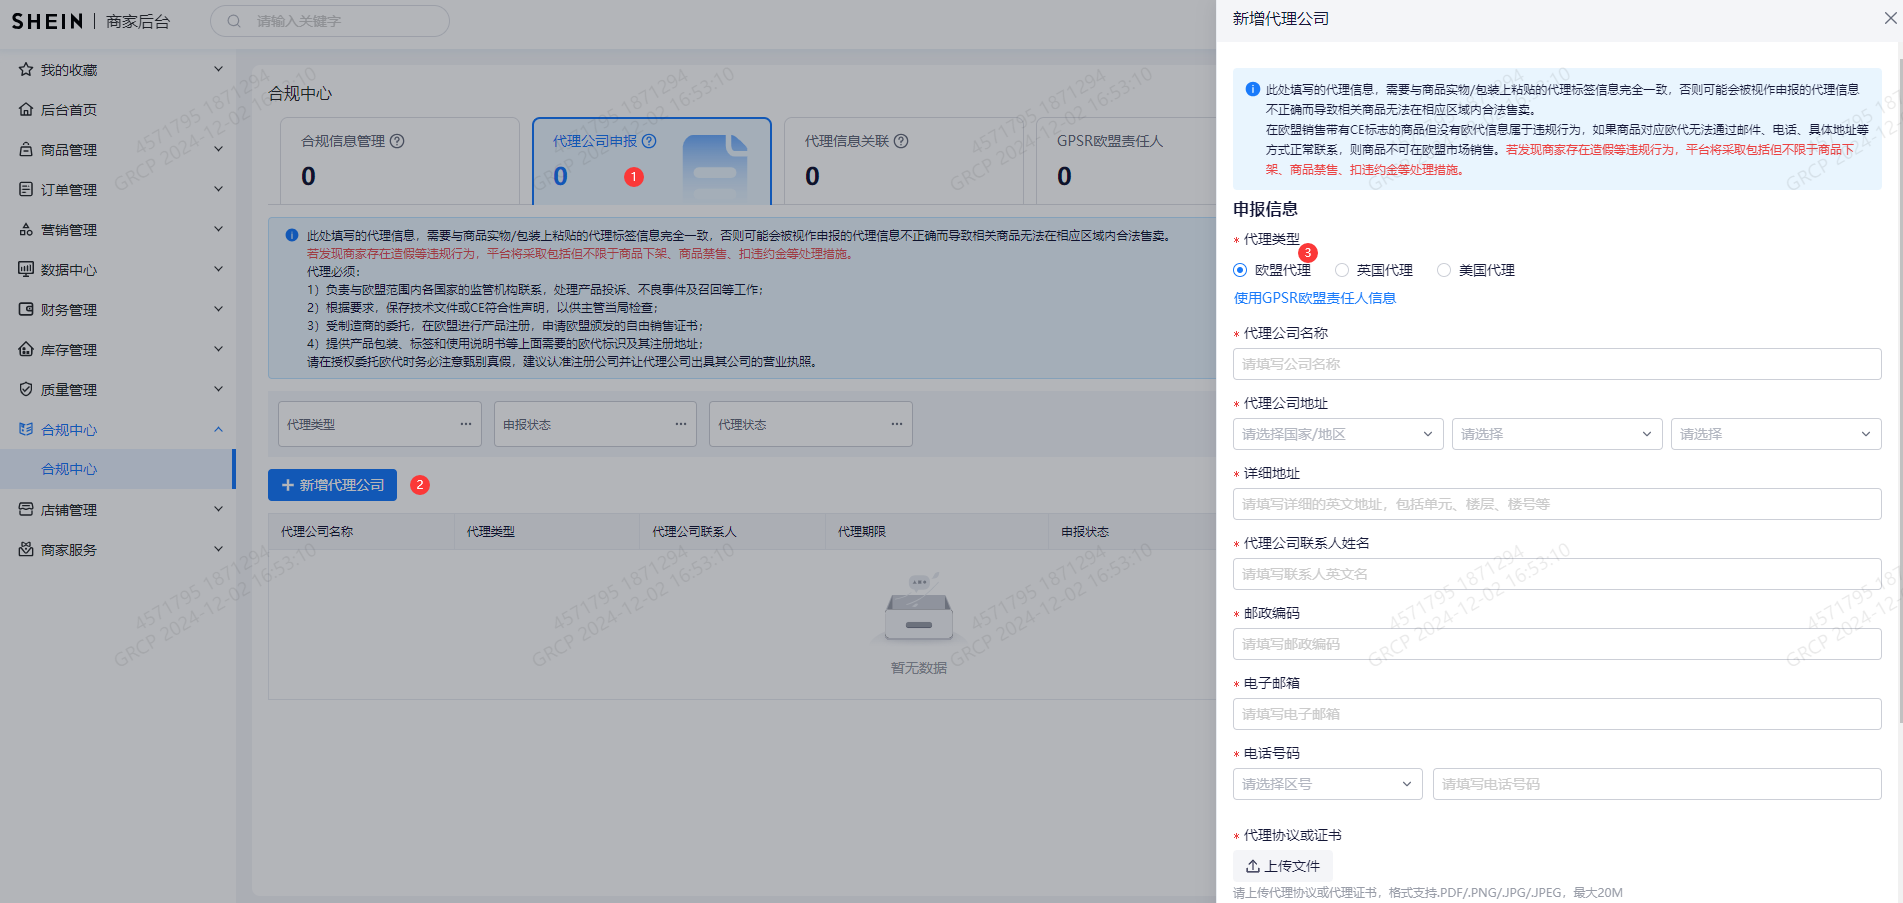
Task: Click the compliance icon beside 合规中心 menu
Action: click(26, 429)
